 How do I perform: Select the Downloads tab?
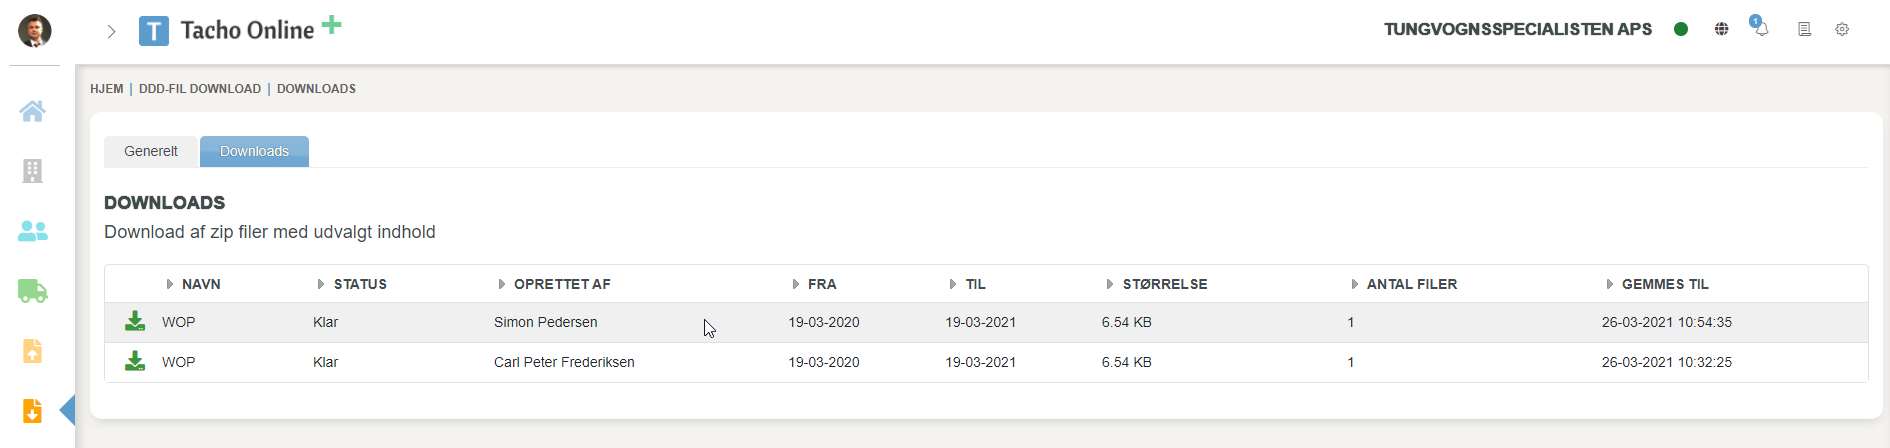pos(254,151)
